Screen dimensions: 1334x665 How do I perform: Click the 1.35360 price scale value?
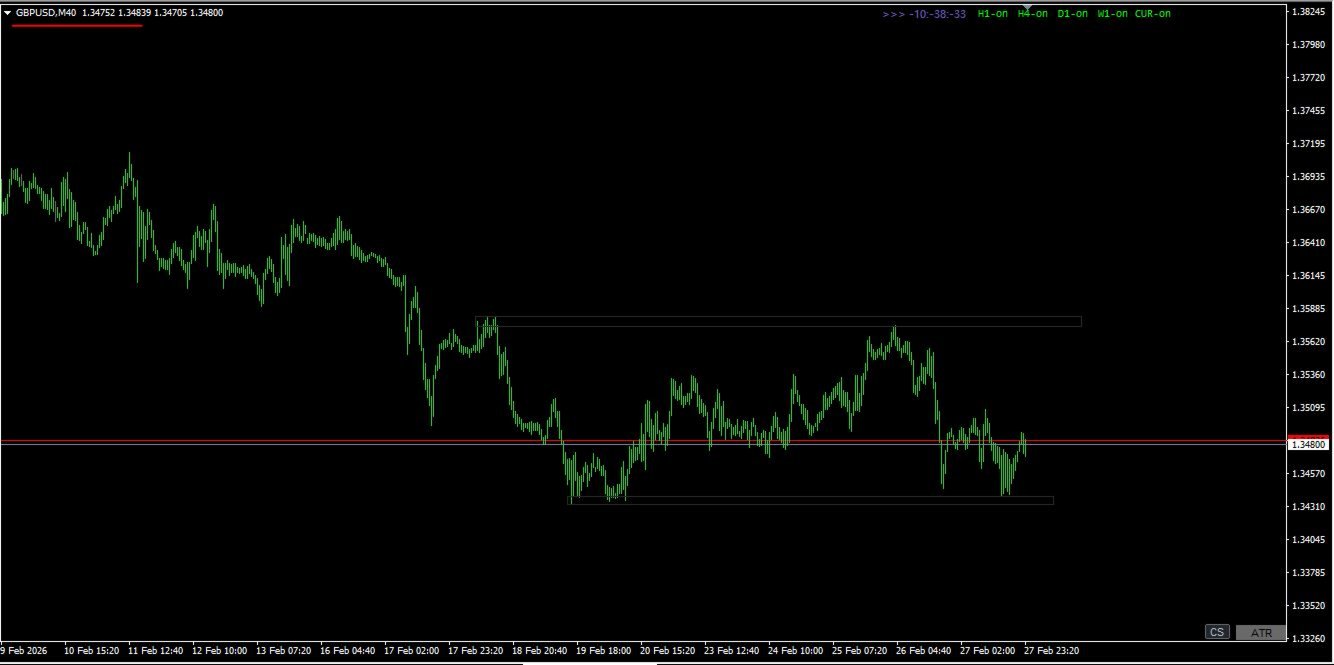click(1308, 374)
